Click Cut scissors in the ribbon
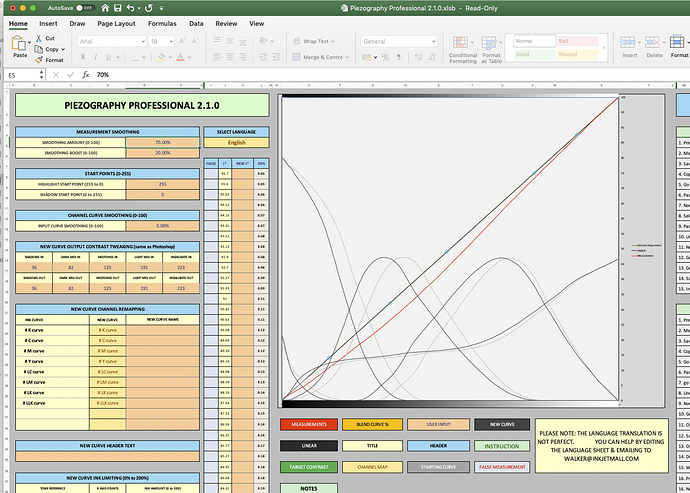Screen dimensions: 690x493 coord(39,38)
